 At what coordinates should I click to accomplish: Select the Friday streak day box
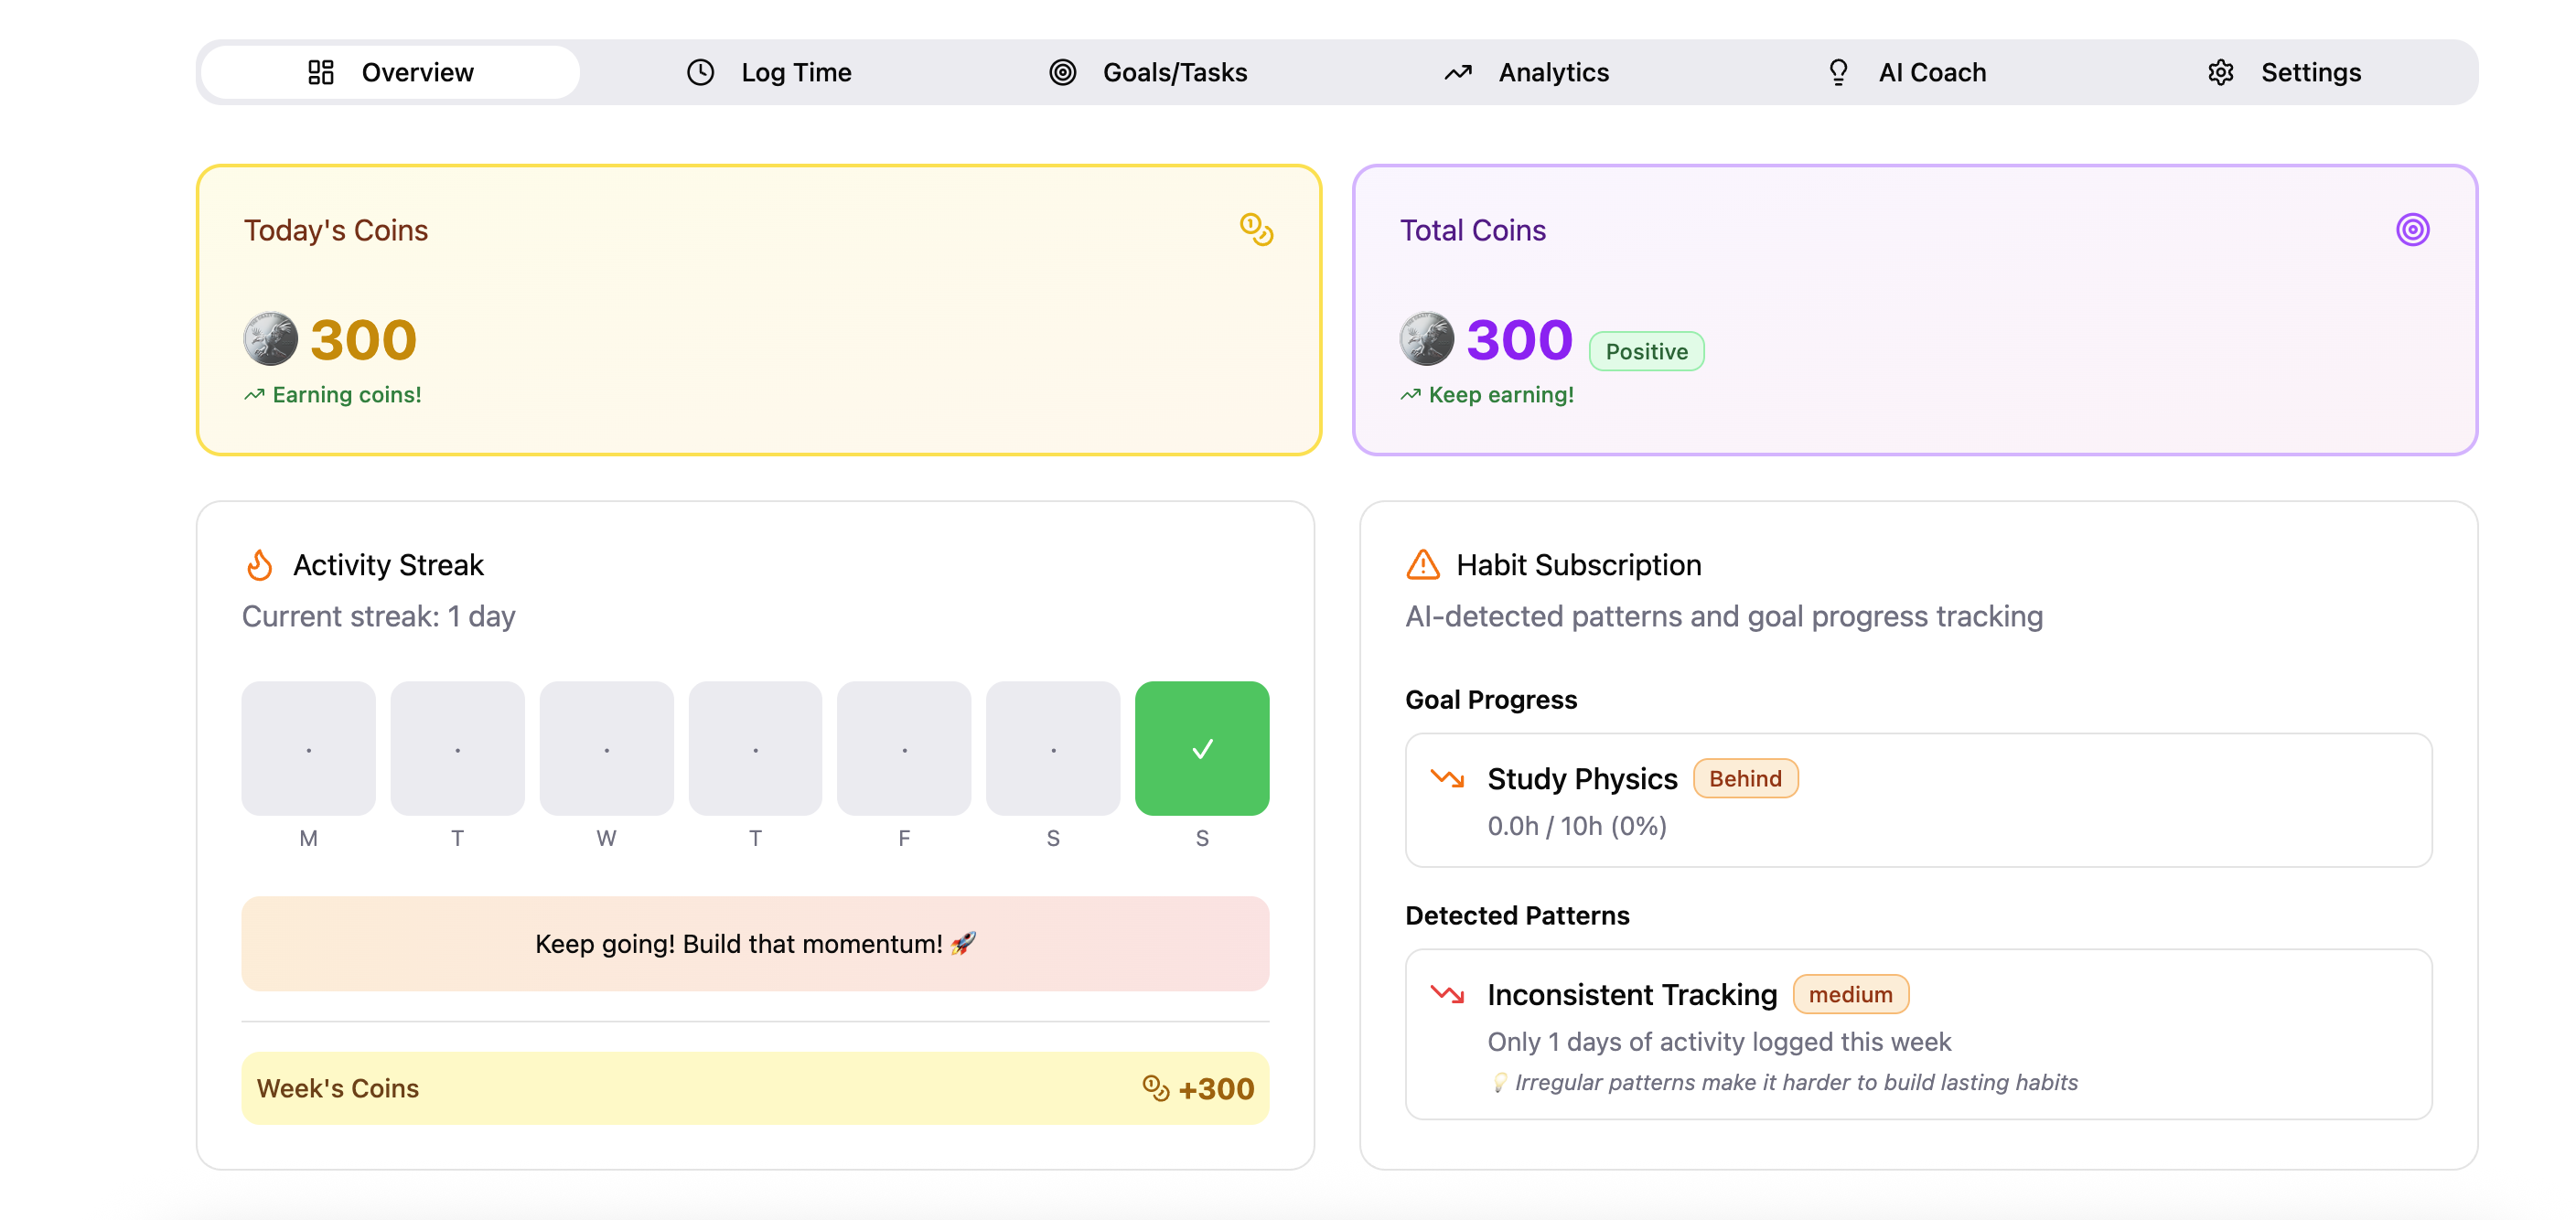pyautogui.click(x=904, y=748)
